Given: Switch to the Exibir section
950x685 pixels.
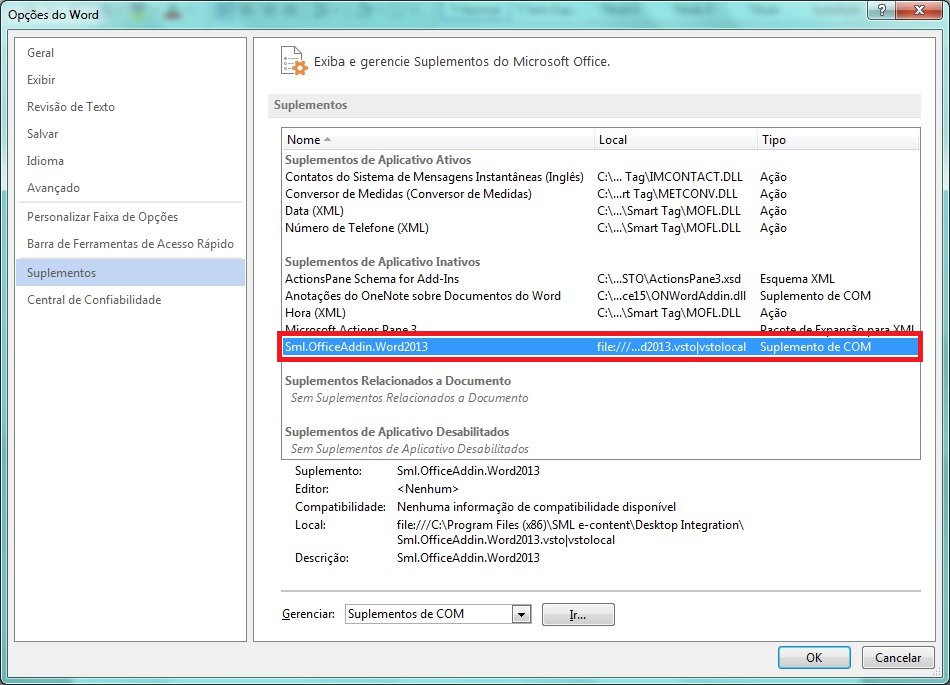Looking at the screenshot, I should [x=41, y=79].
